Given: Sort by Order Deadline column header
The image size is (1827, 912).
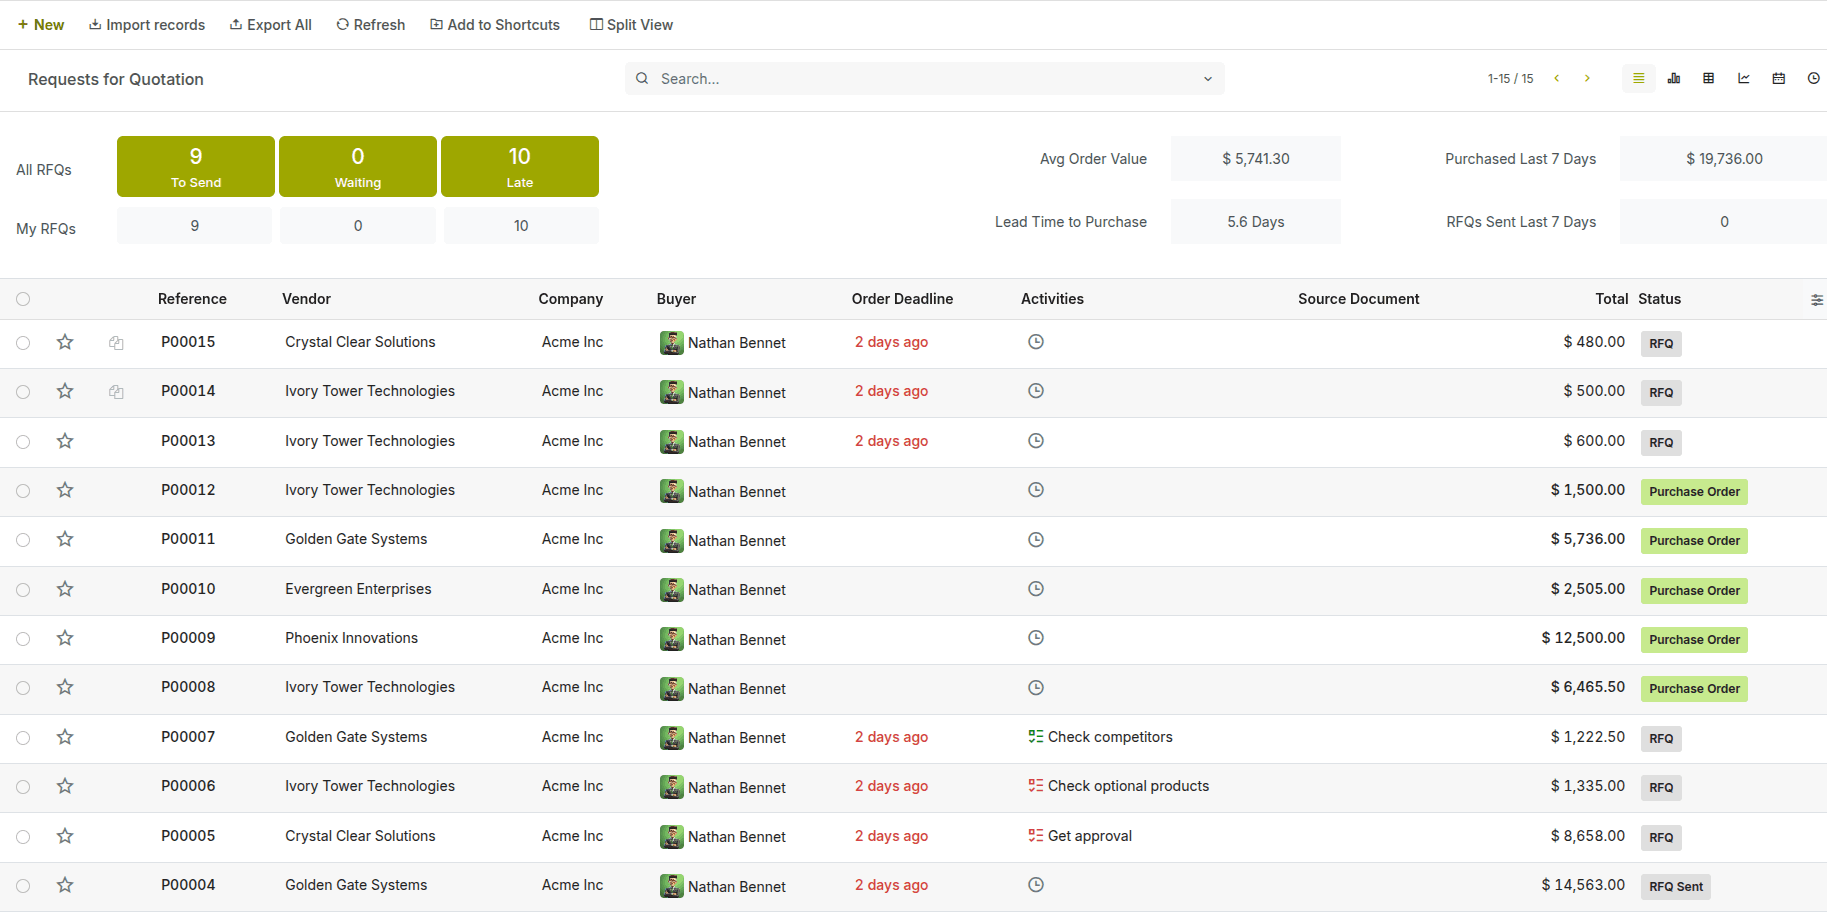Looking at the screenshot, I should click(901, 299).
